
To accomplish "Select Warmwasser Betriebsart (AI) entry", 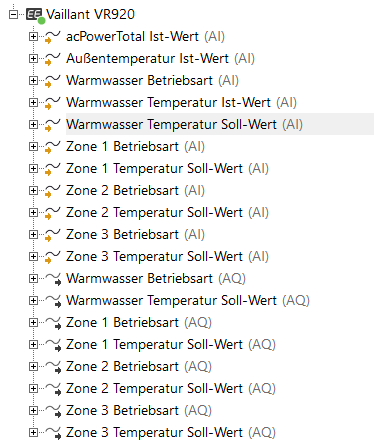I will [152, 80].
